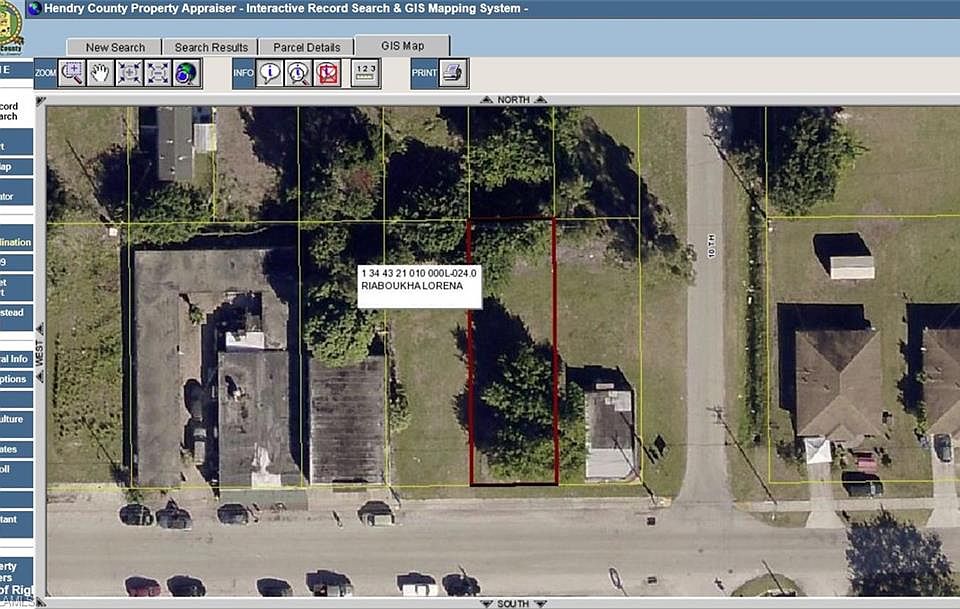
Task: Open the Search Results tab
Action: 211,47
